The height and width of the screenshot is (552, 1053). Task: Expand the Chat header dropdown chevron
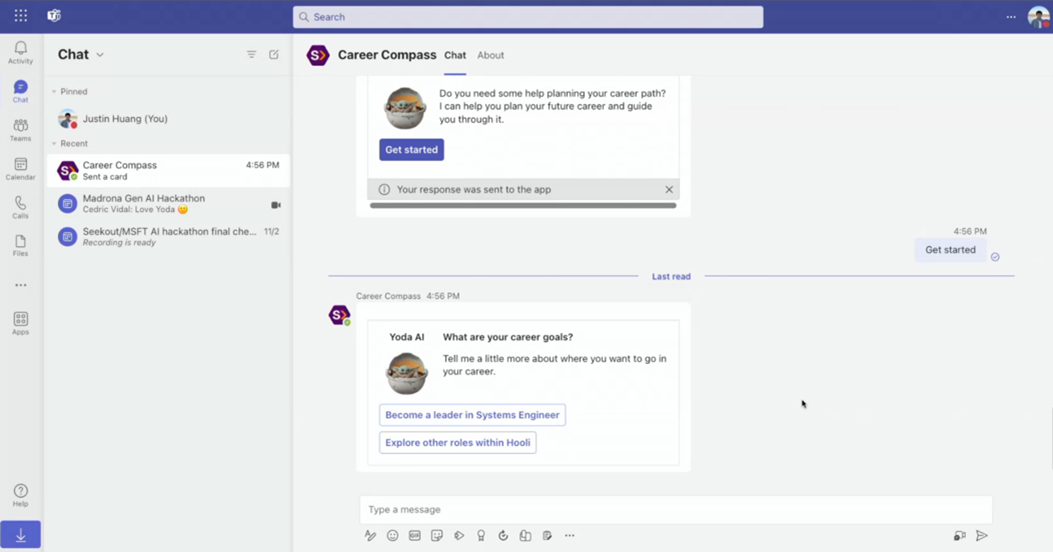coord(100,55)
